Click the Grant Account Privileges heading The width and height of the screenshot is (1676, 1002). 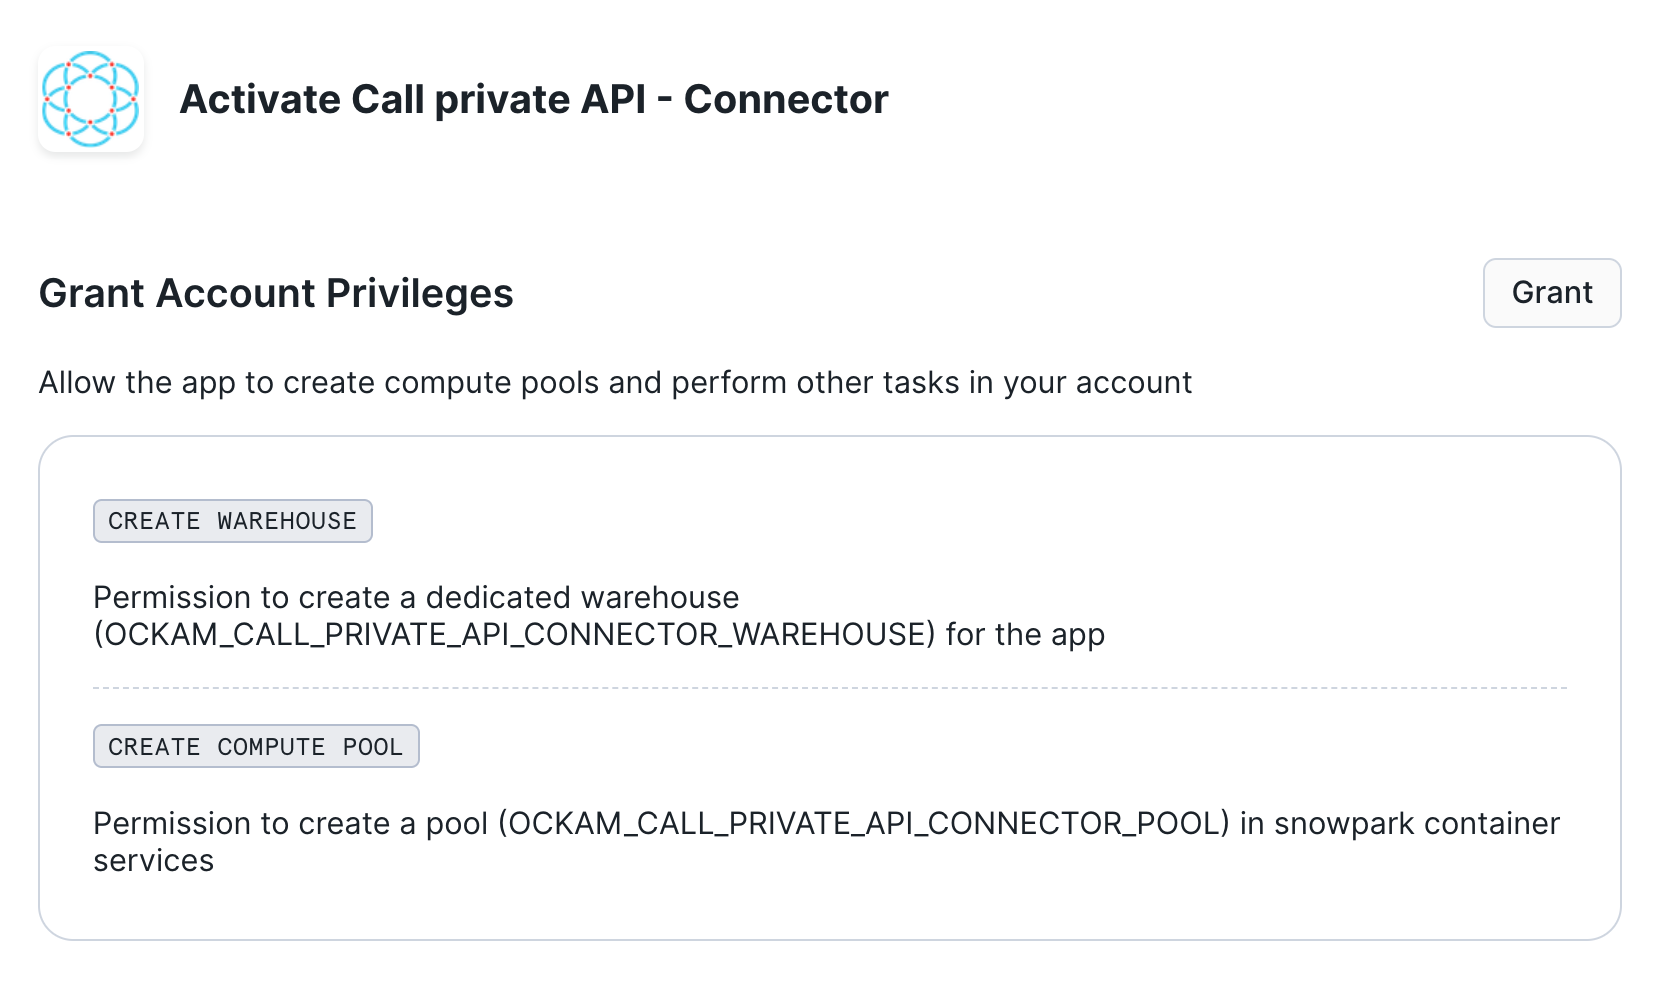click(276, 294)
